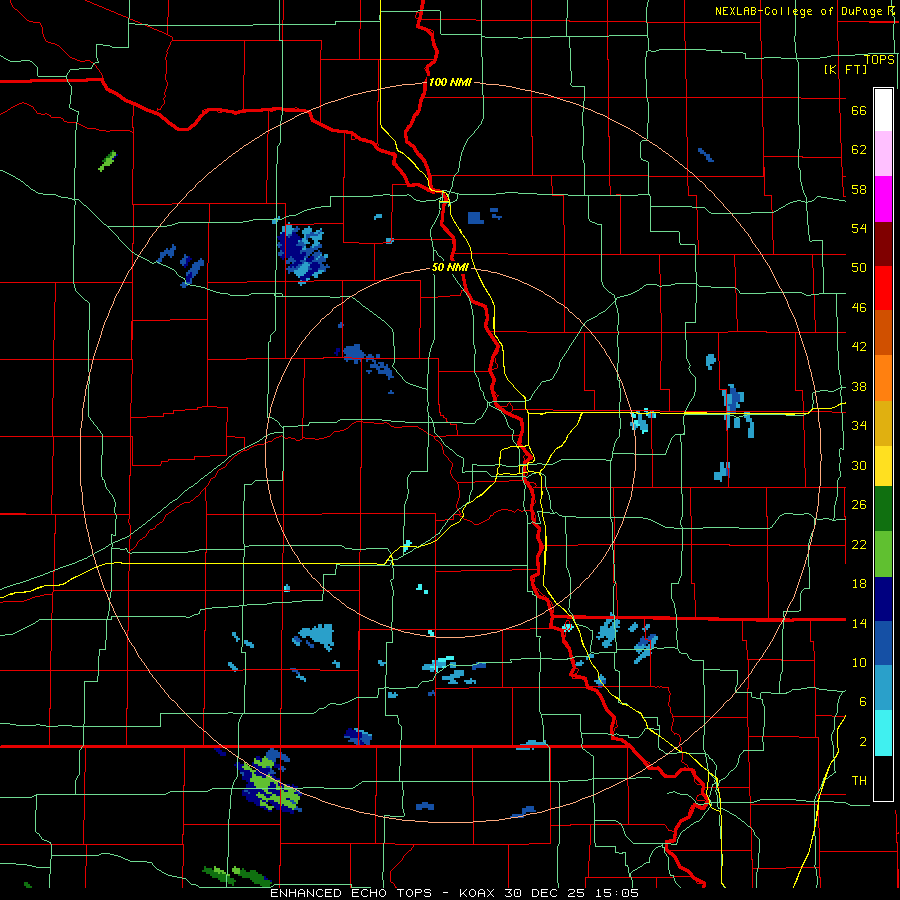Viewport: 900px width, 900px height.
Task: Click the "46" legend value
Action: 859,308
